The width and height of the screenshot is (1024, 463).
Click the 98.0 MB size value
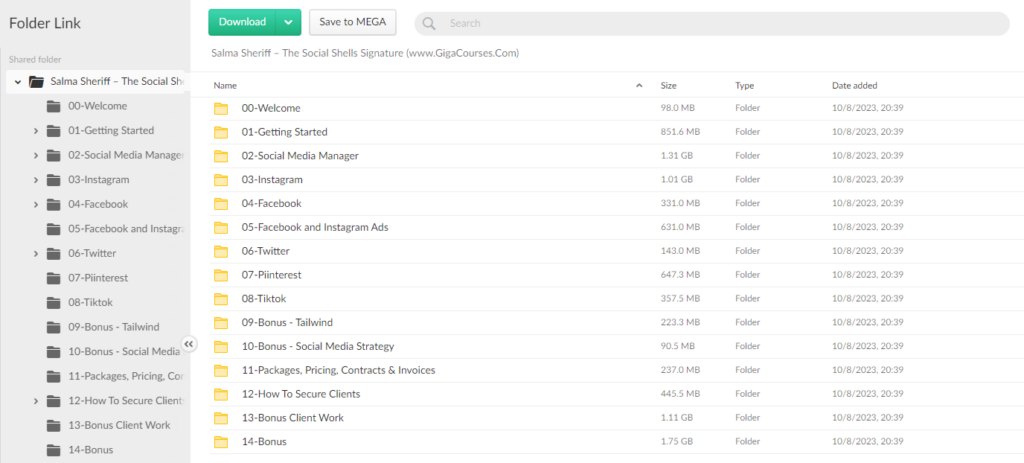(677, 108)
